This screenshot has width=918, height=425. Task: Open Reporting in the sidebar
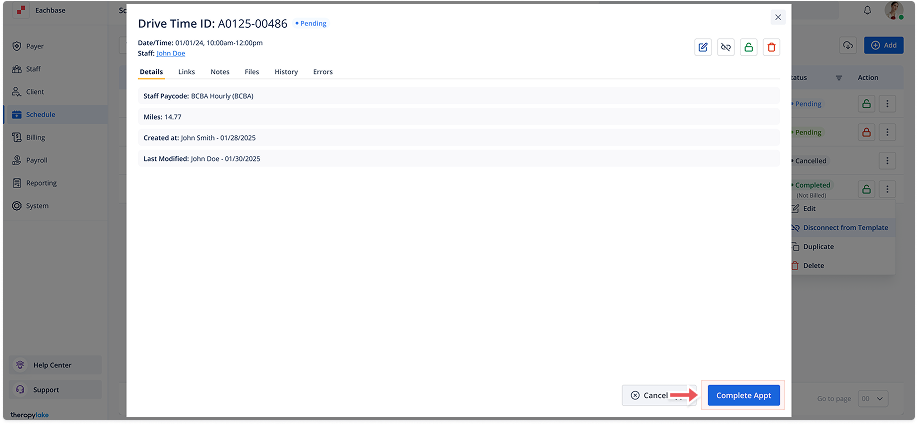tap(55, 183)
